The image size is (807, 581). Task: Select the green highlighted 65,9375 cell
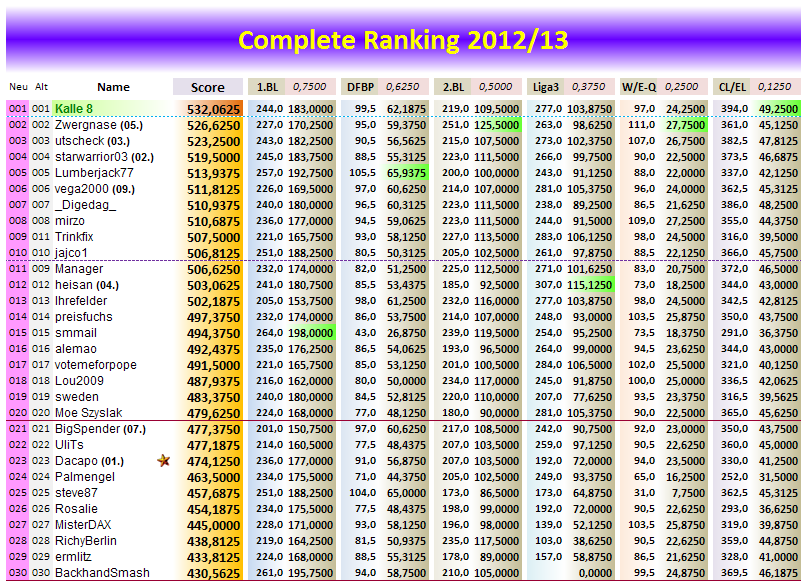[x=404, y=173]
